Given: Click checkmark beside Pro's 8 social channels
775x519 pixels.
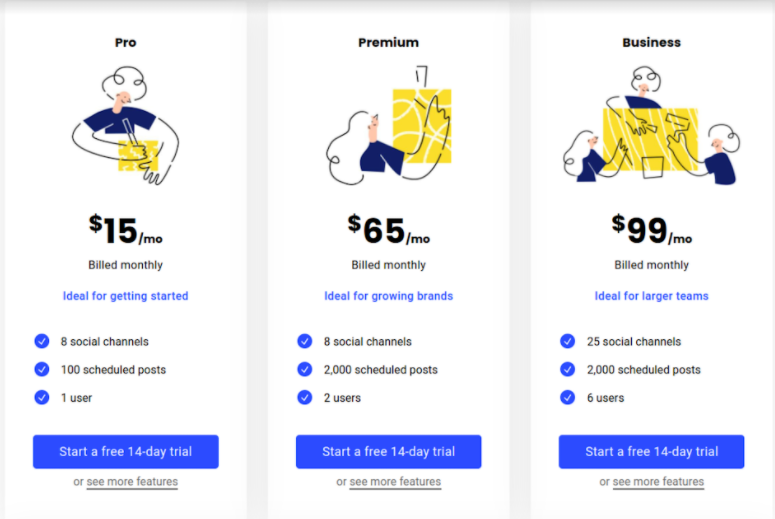Looking at the screenshot, I should (42, 341).
